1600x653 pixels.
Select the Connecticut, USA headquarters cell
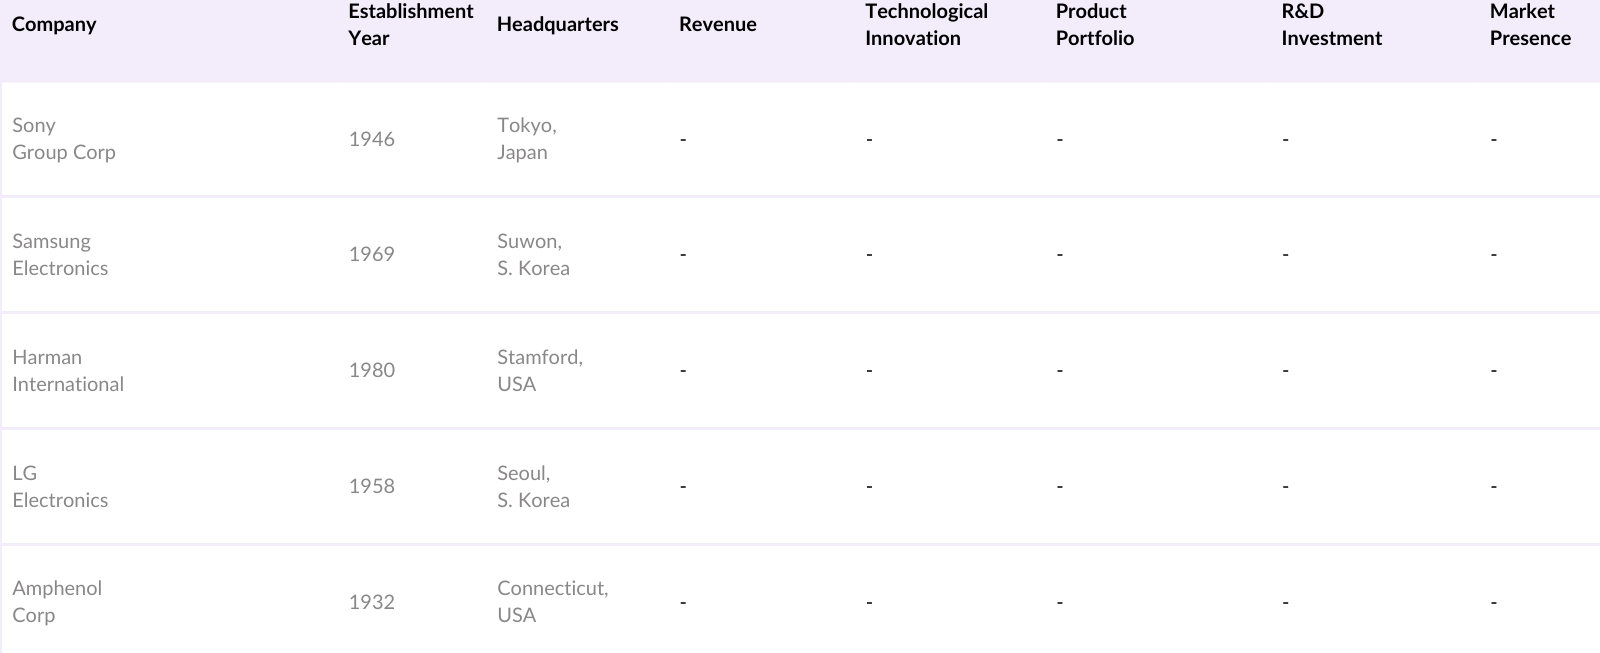click(552, 602)
